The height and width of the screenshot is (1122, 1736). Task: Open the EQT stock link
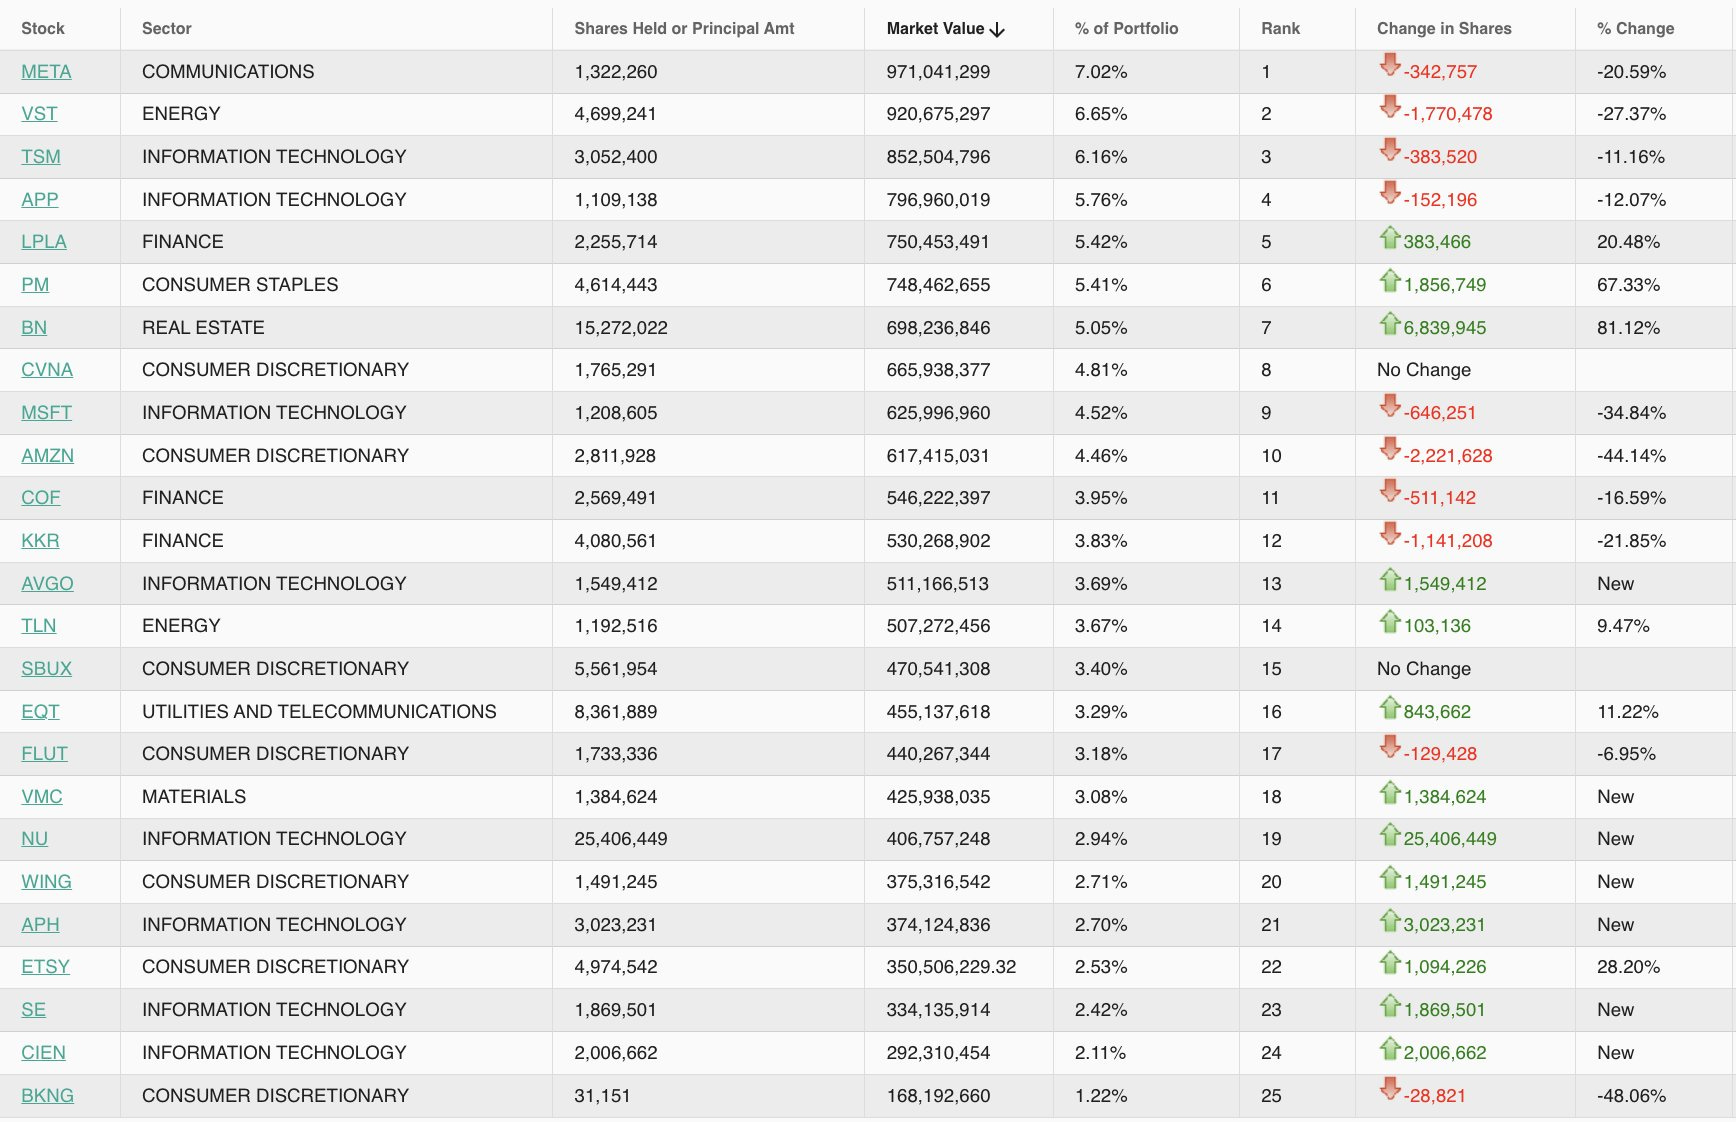click(x=40, y=712)
